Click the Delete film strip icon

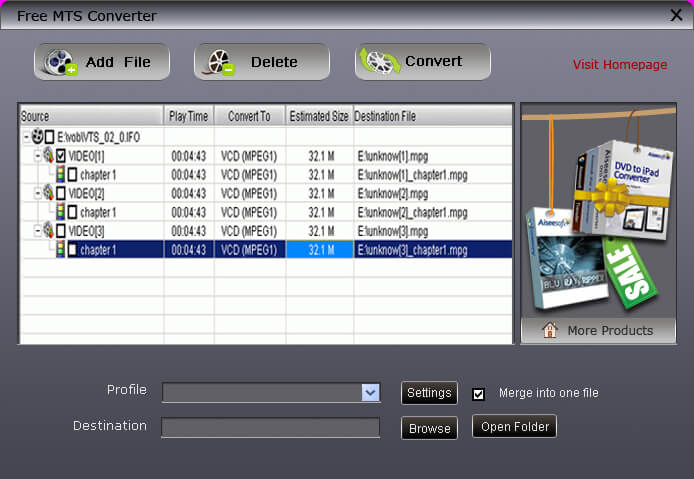click(221, 62)
